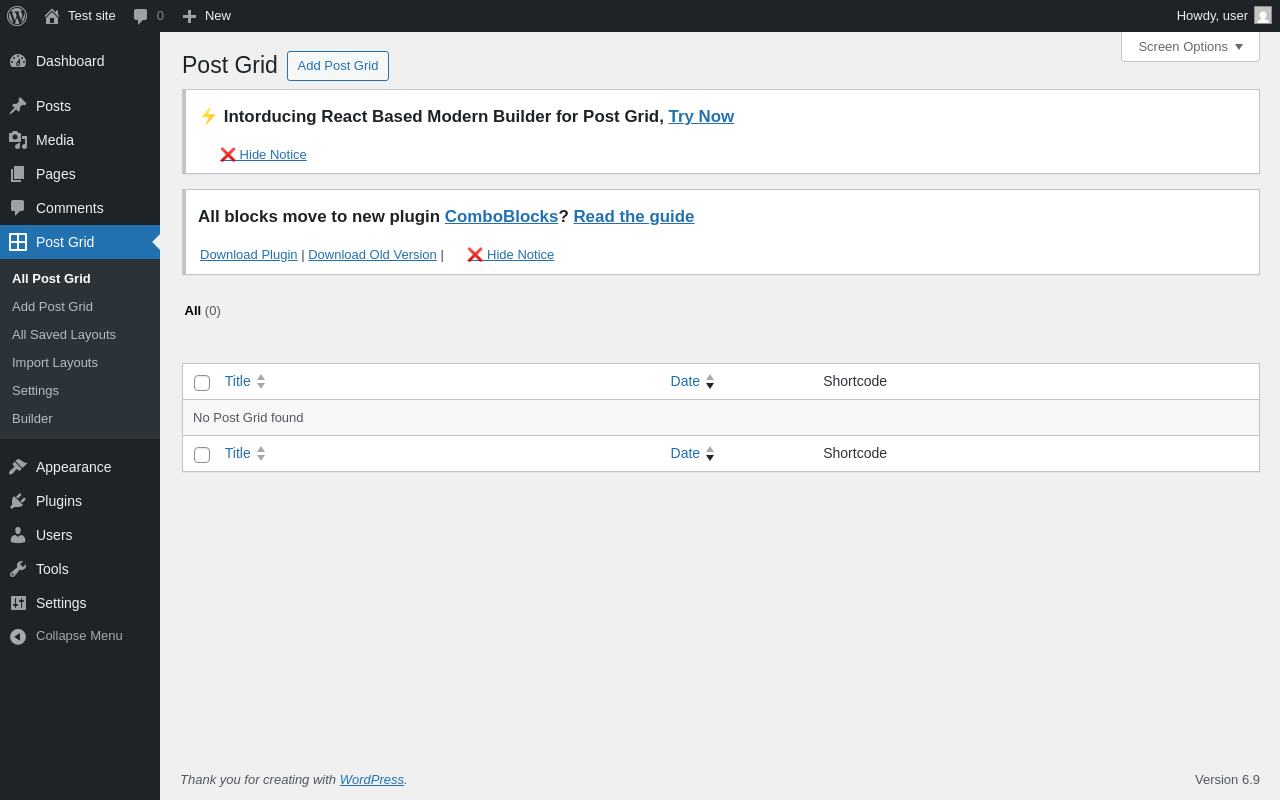This screenshot has width=1280, height=800.
Task: Click the user avatar in admin bar
Action: click(1263, 16)
